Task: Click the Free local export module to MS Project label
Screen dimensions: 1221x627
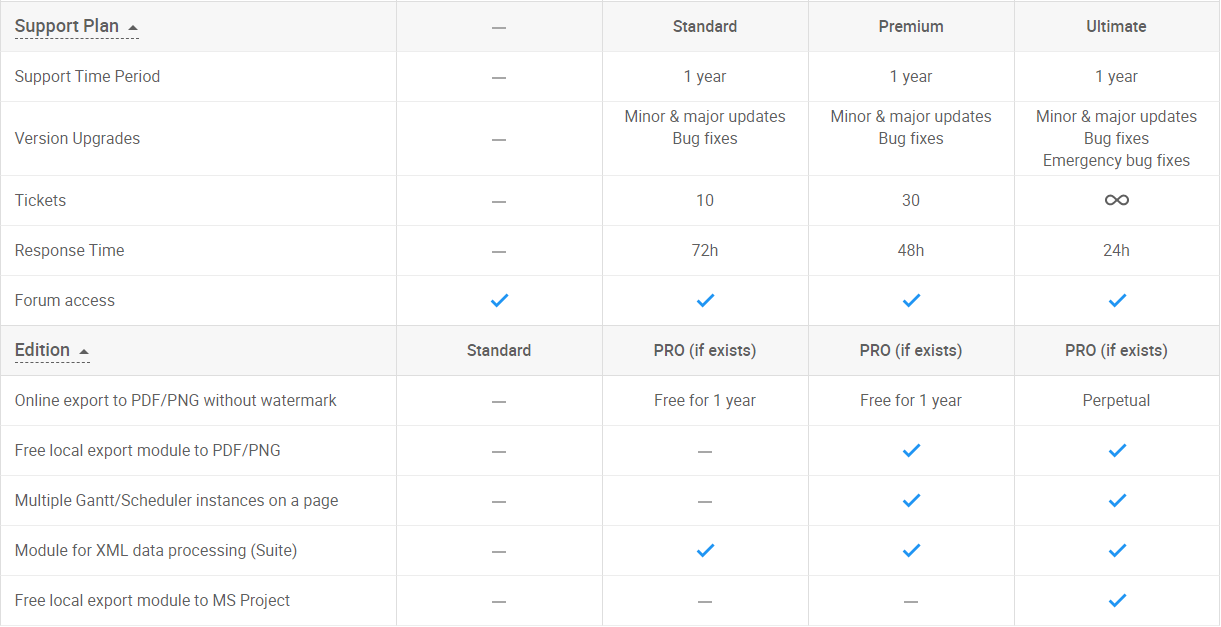Action: 153,600
